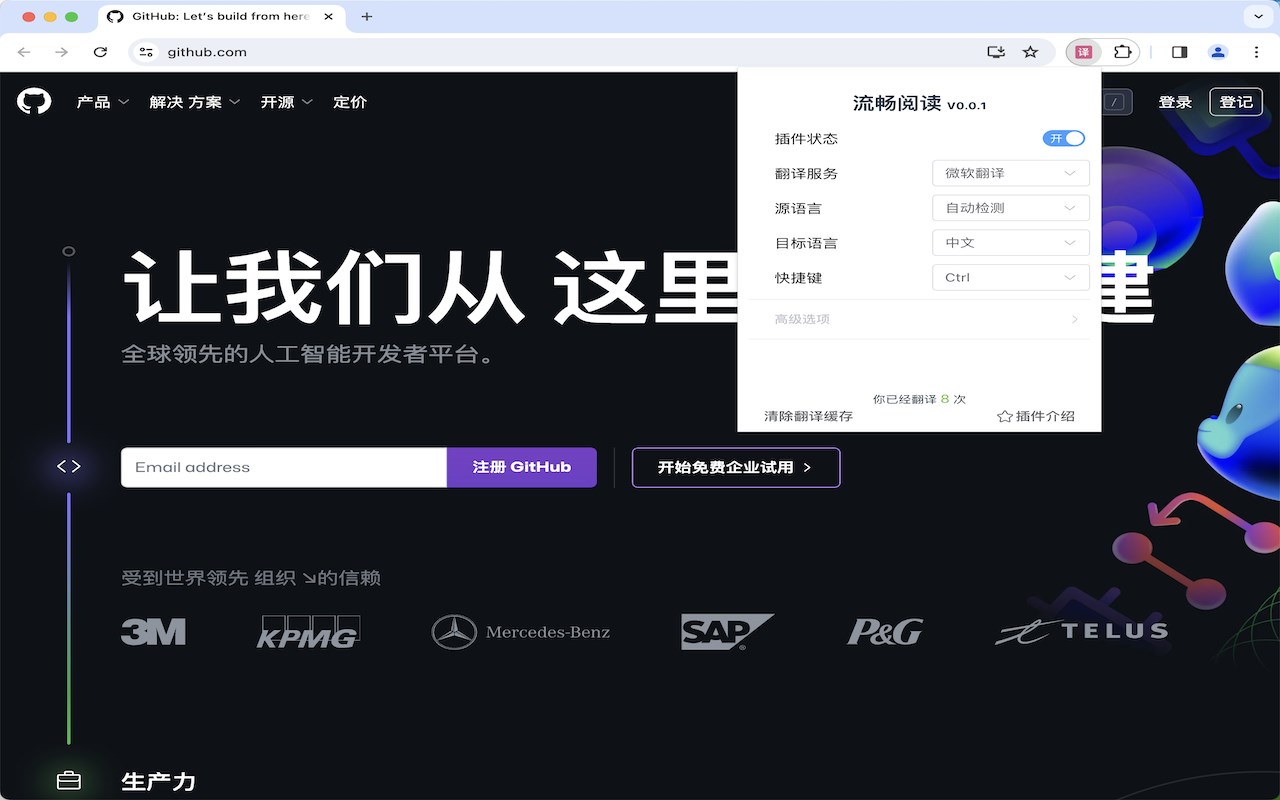
Task: Click the install app icon in address bar
Action: coord(996,52)
